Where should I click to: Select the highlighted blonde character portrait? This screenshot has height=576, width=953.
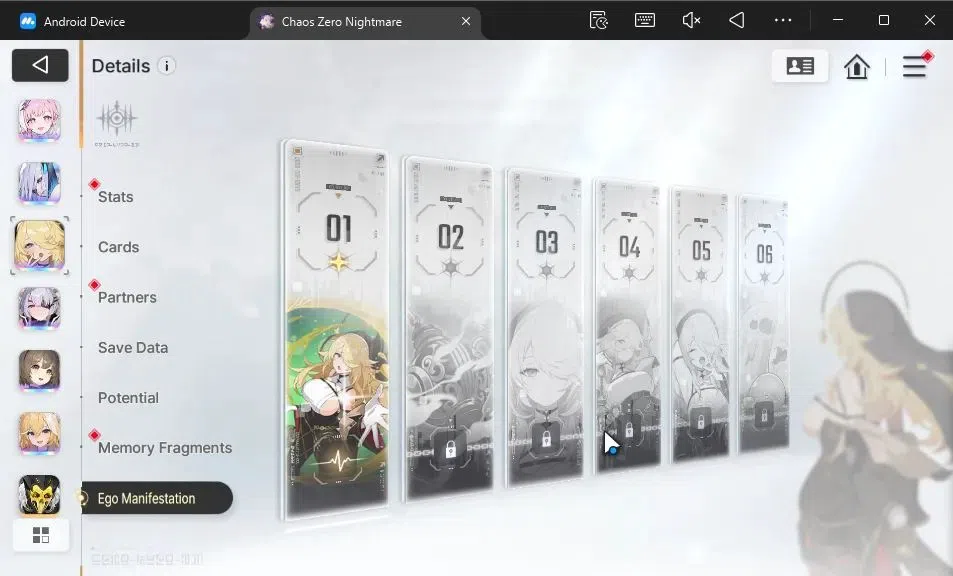click(x=40, y=245)
